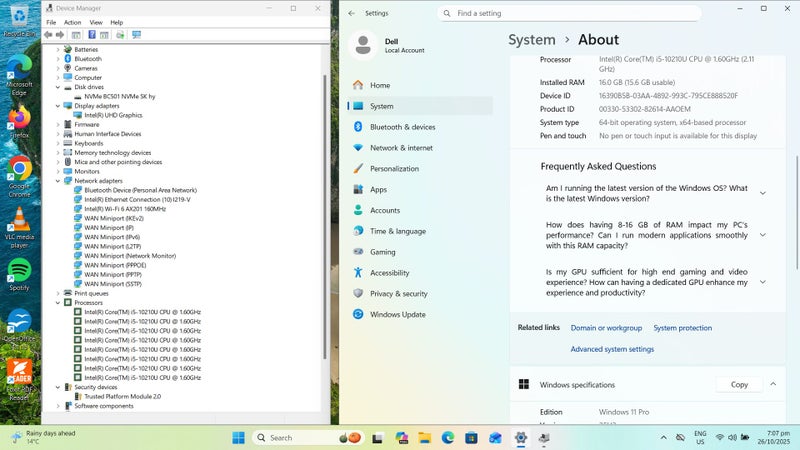Open Bluetooth & devices in Settings sidebar
800x450 pixels.
(x=402, y=127)
